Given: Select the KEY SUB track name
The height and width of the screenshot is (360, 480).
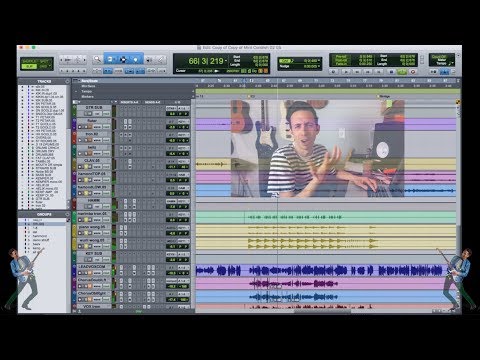Looking at the screenshot, I should point(94,253).
